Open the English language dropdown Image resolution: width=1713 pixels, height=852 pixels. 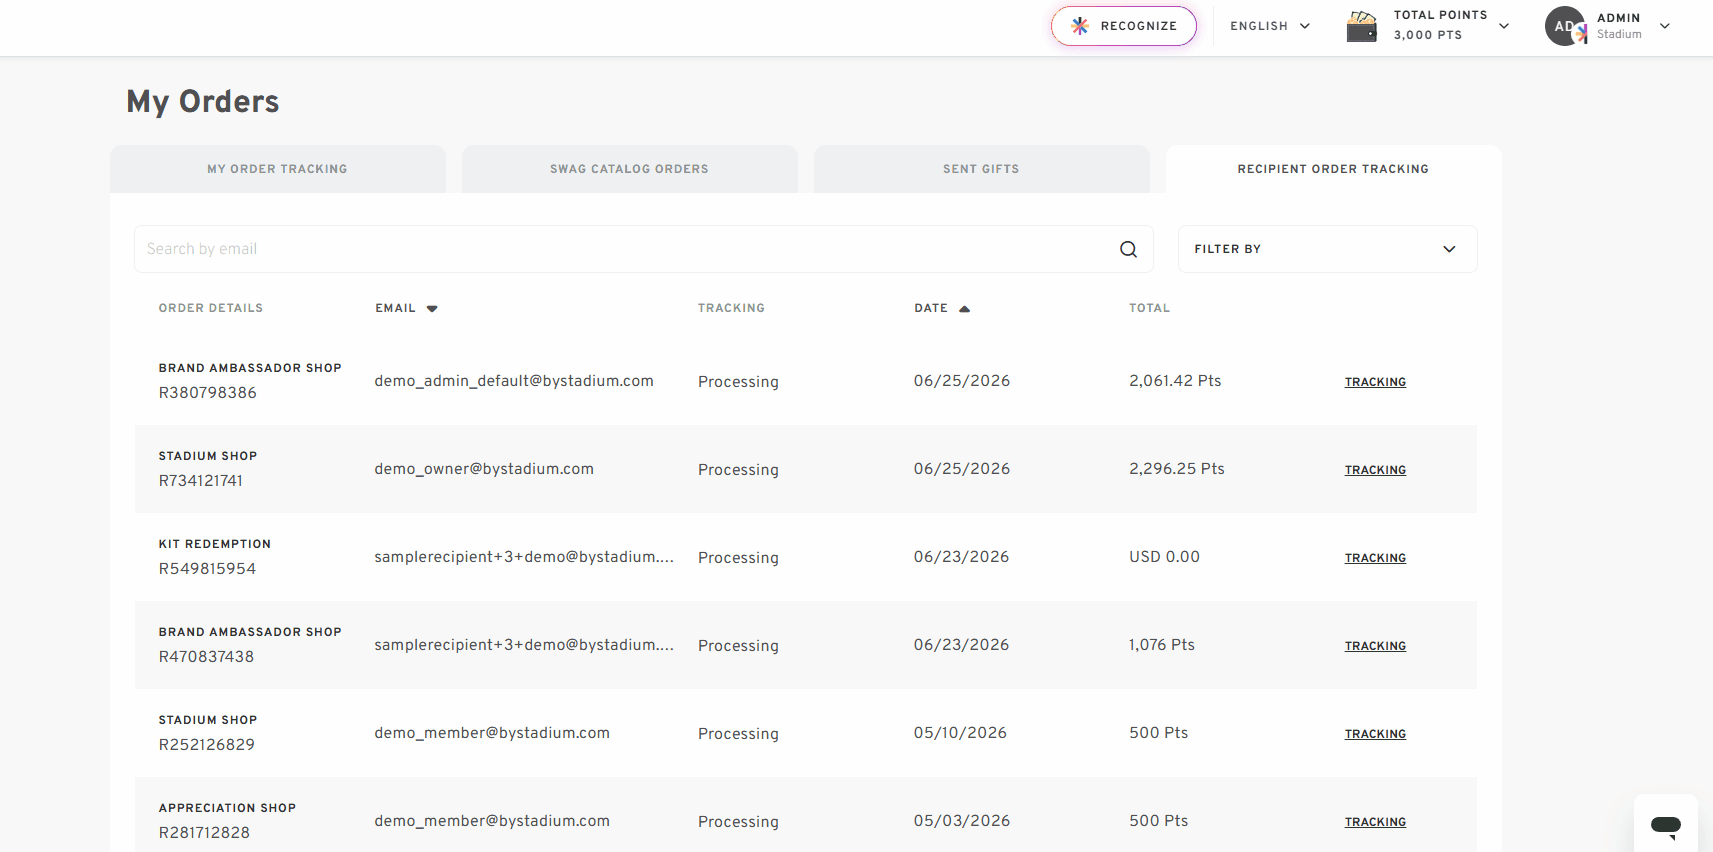tap(1270, 26)
